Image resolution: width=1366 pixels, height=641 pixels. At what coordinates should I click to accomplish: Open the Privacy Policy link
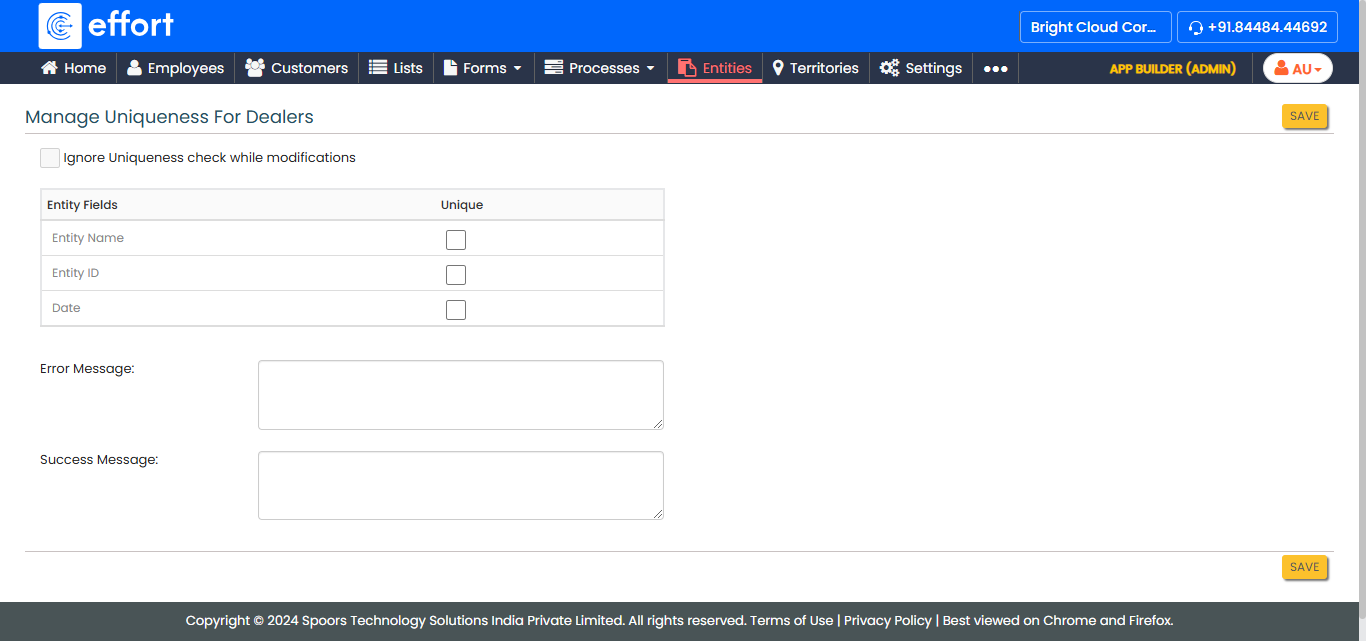[887, 620]
